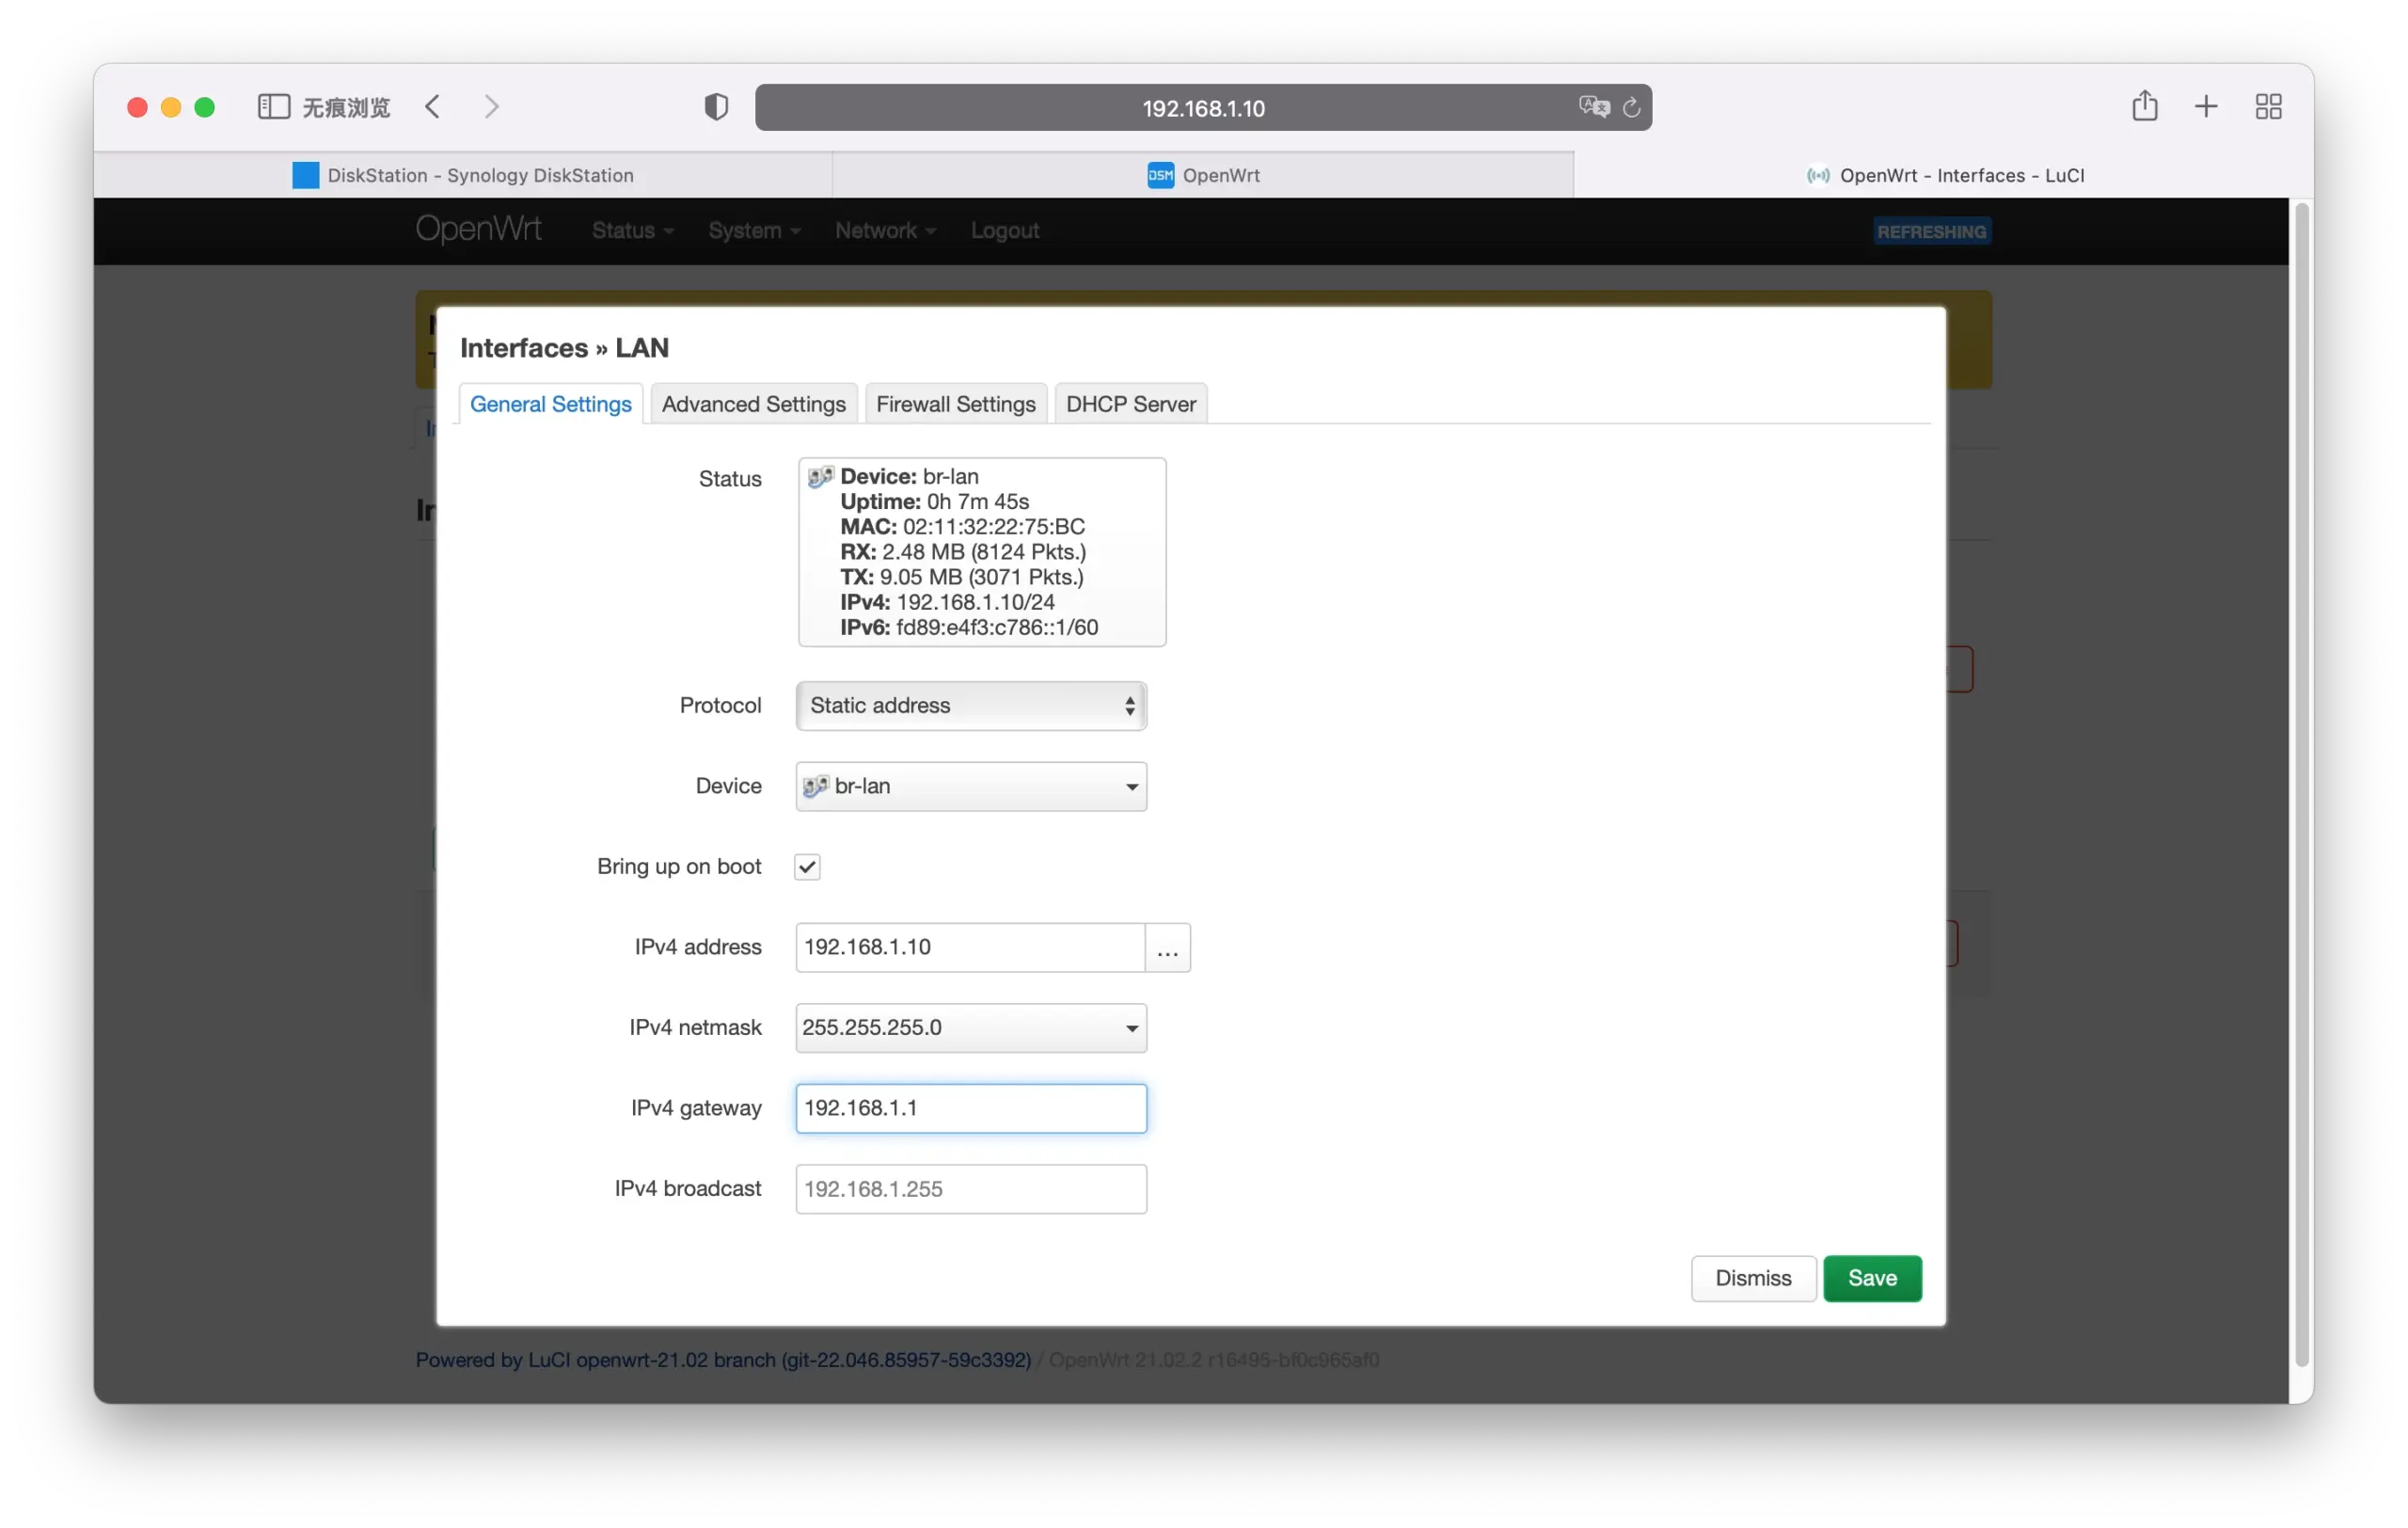This screenshot has height=1528, width=2408.
Task: Click the Dismiss button
Action: click(x=1753, y=1278)
